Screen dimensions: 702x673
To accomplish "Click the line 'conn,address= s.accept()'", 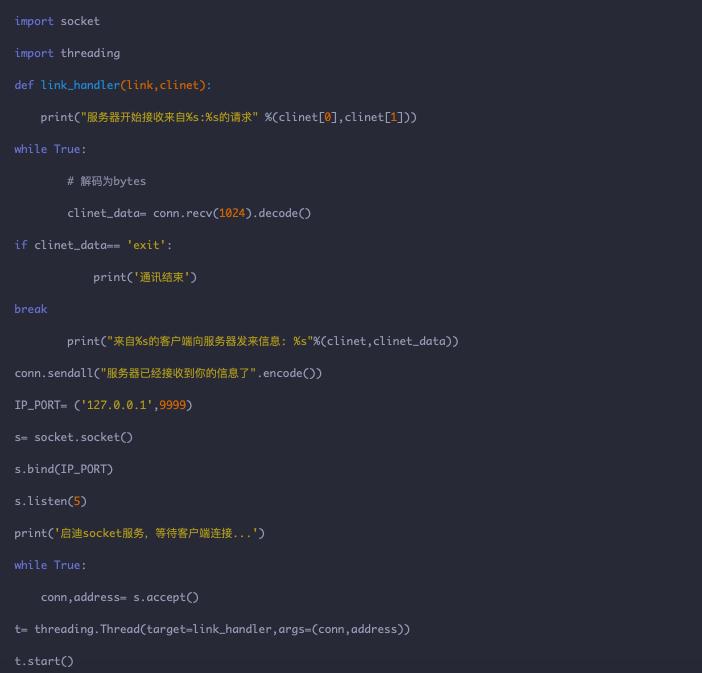I will [120, 597].
